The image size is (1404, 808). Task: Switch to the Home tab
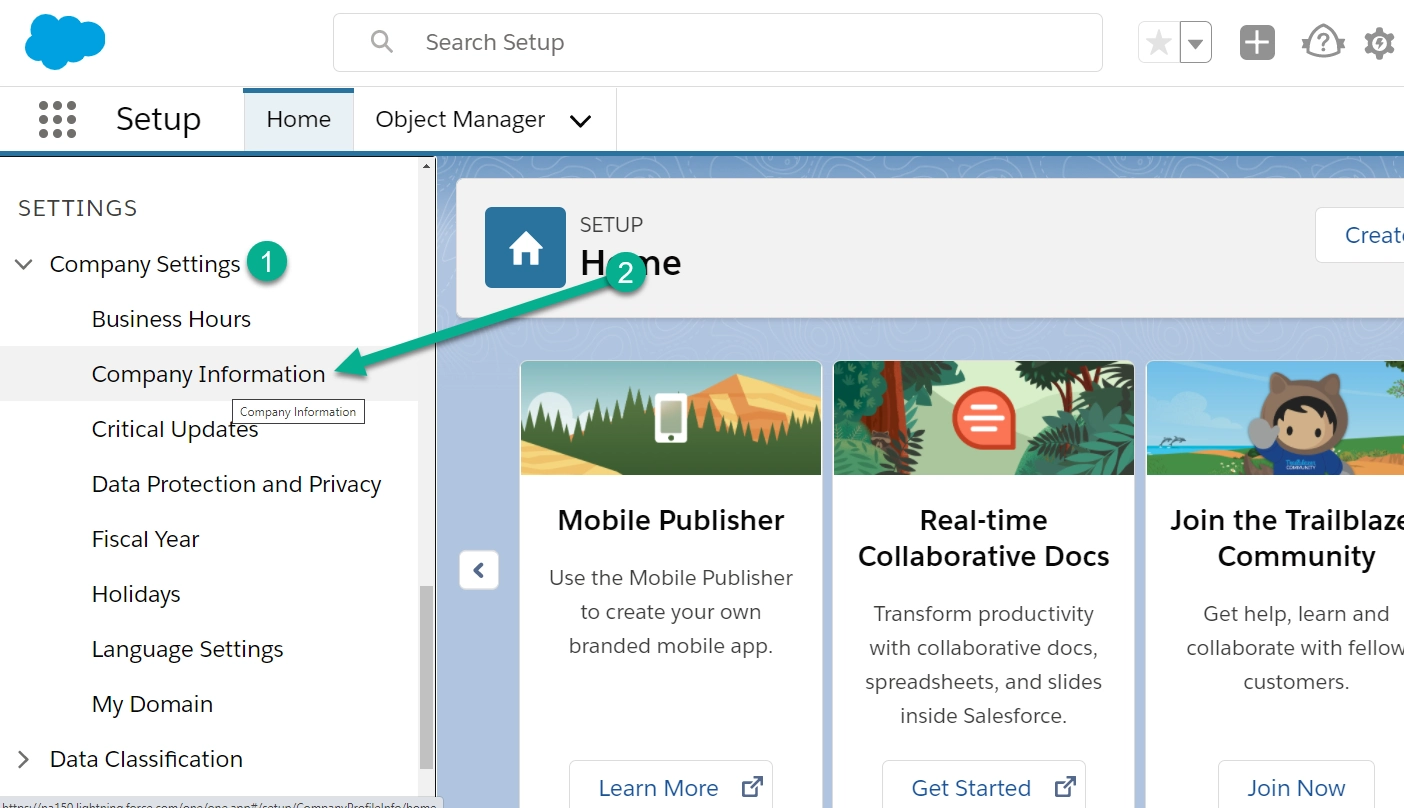tap(298, 119)
